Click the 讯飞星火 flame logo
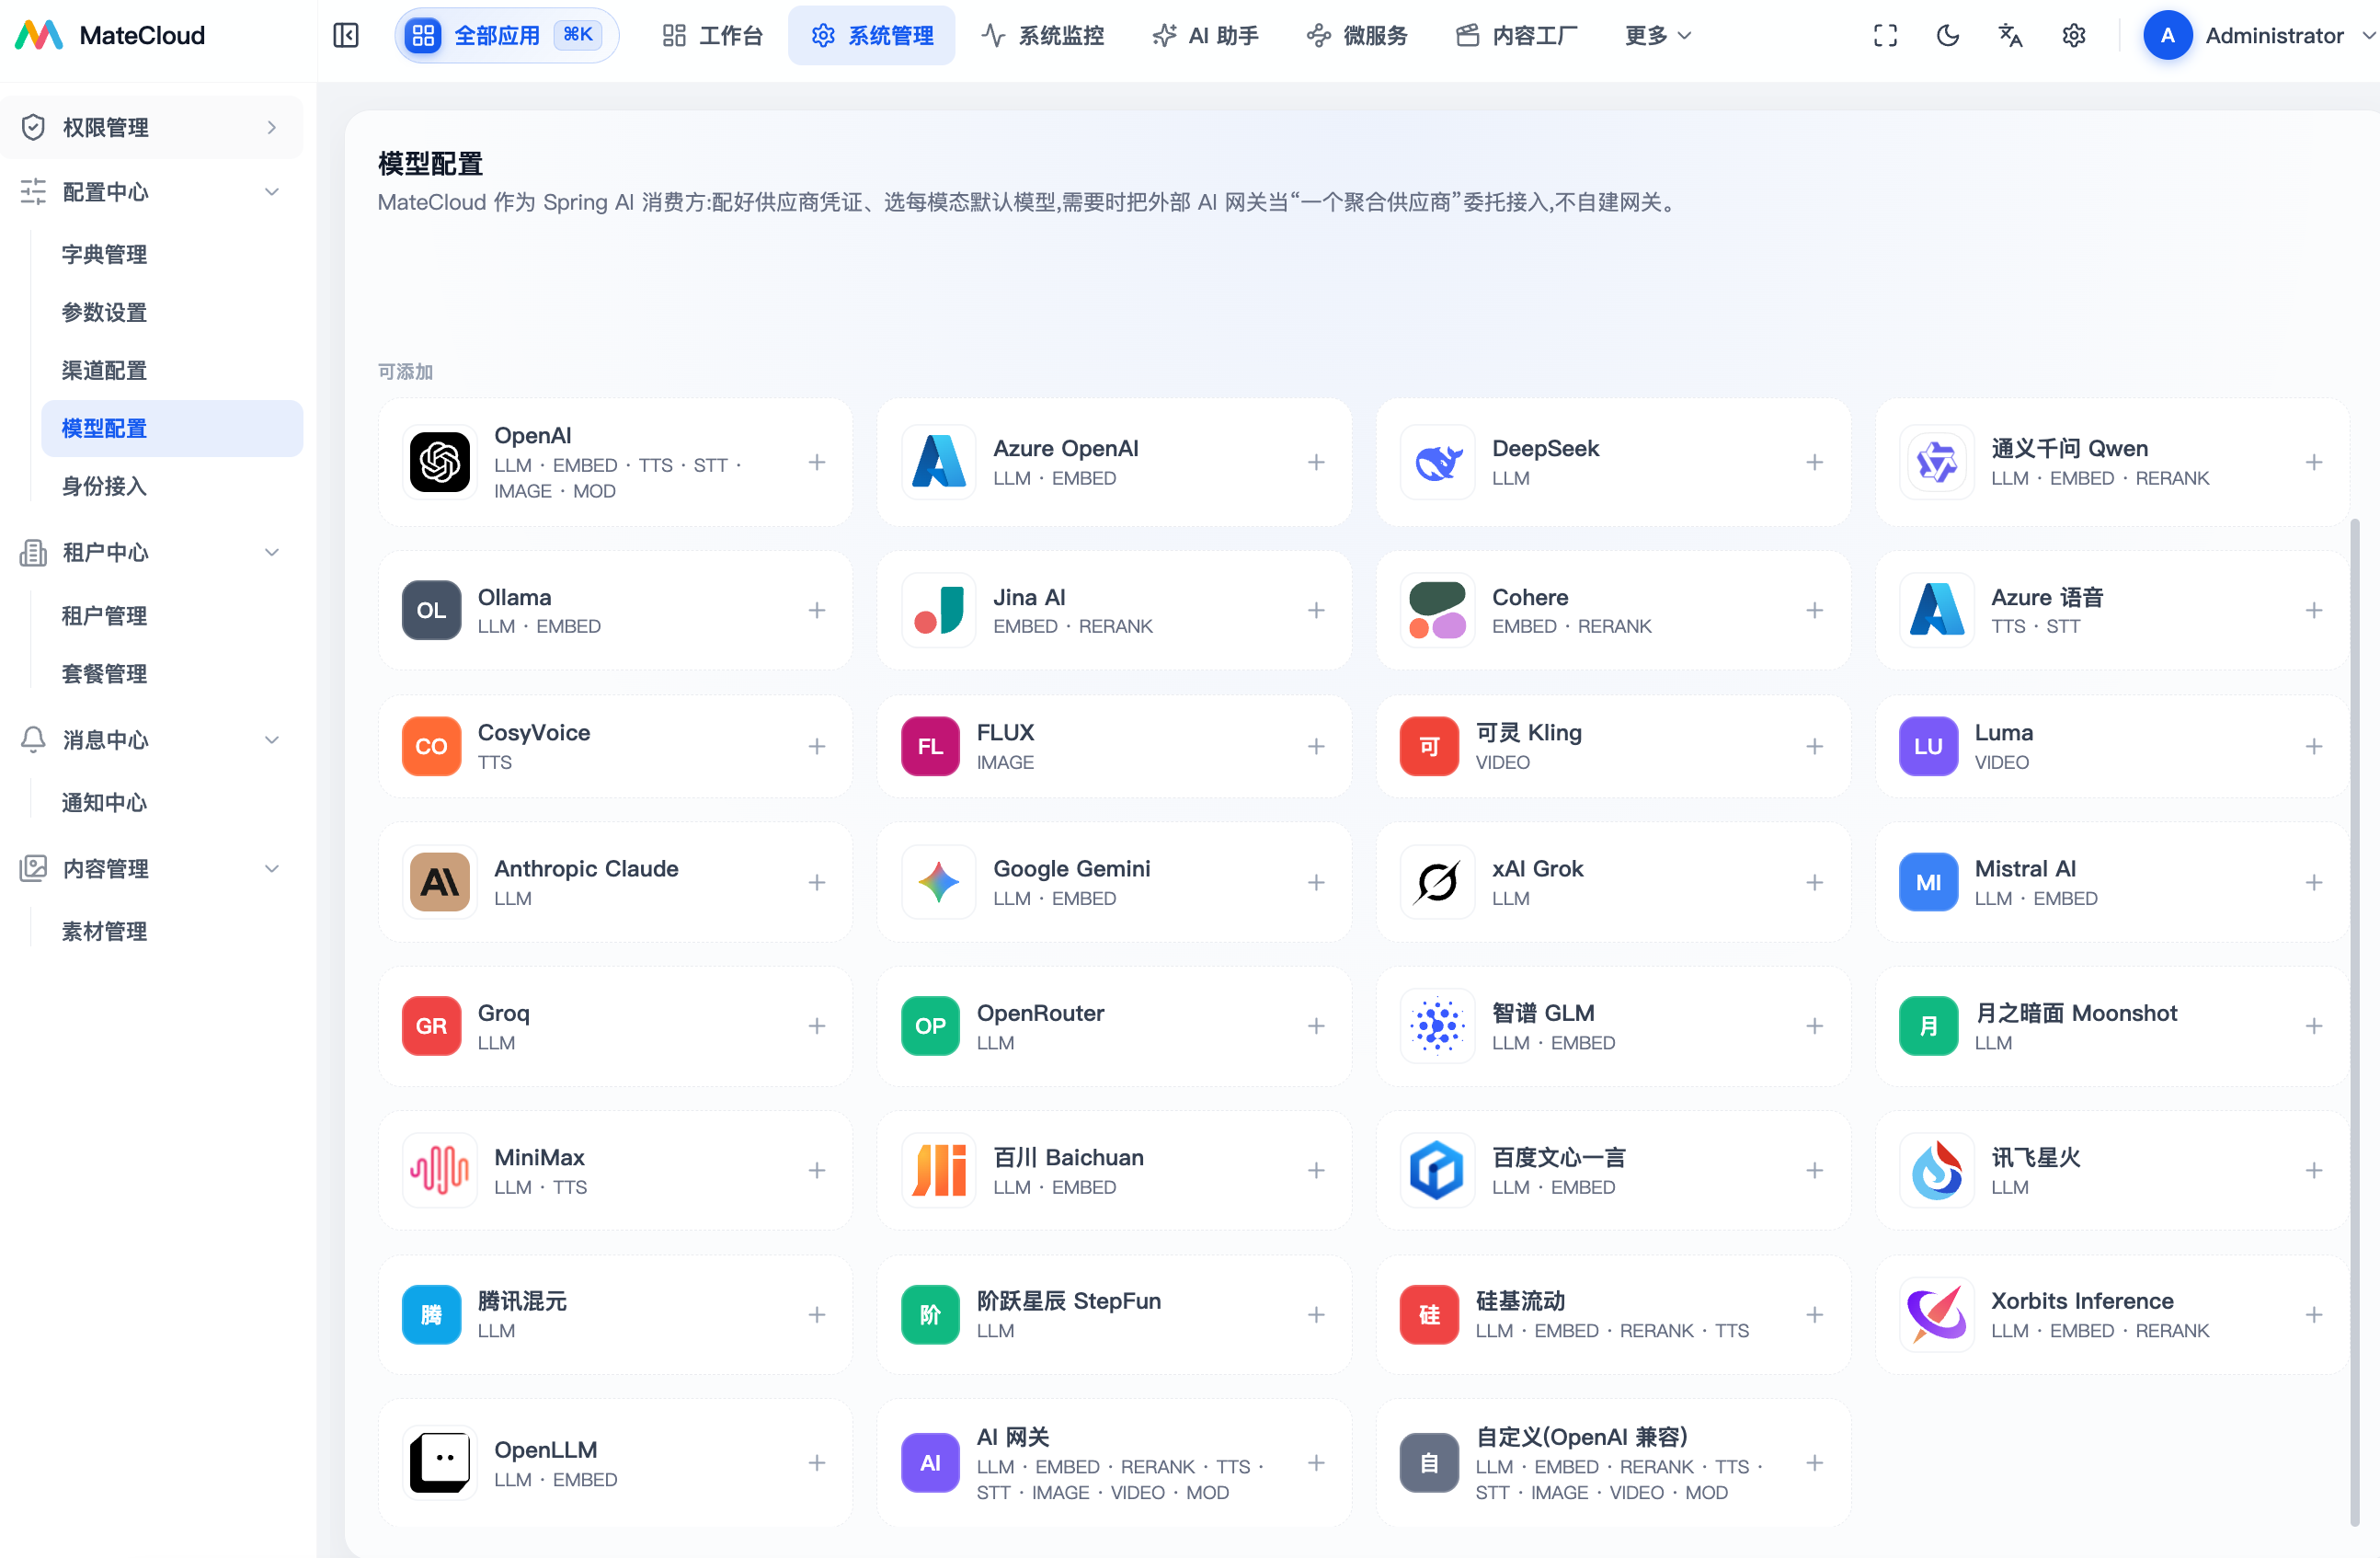 1936,1170
